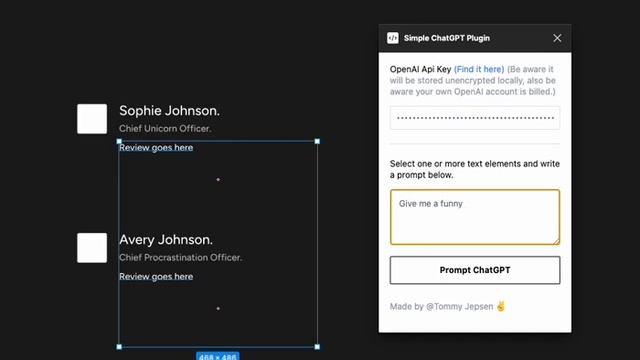Click the 'OpenAI Api Key' label
640x360 pixels.
pyautogui.click(x=420, y=69)
